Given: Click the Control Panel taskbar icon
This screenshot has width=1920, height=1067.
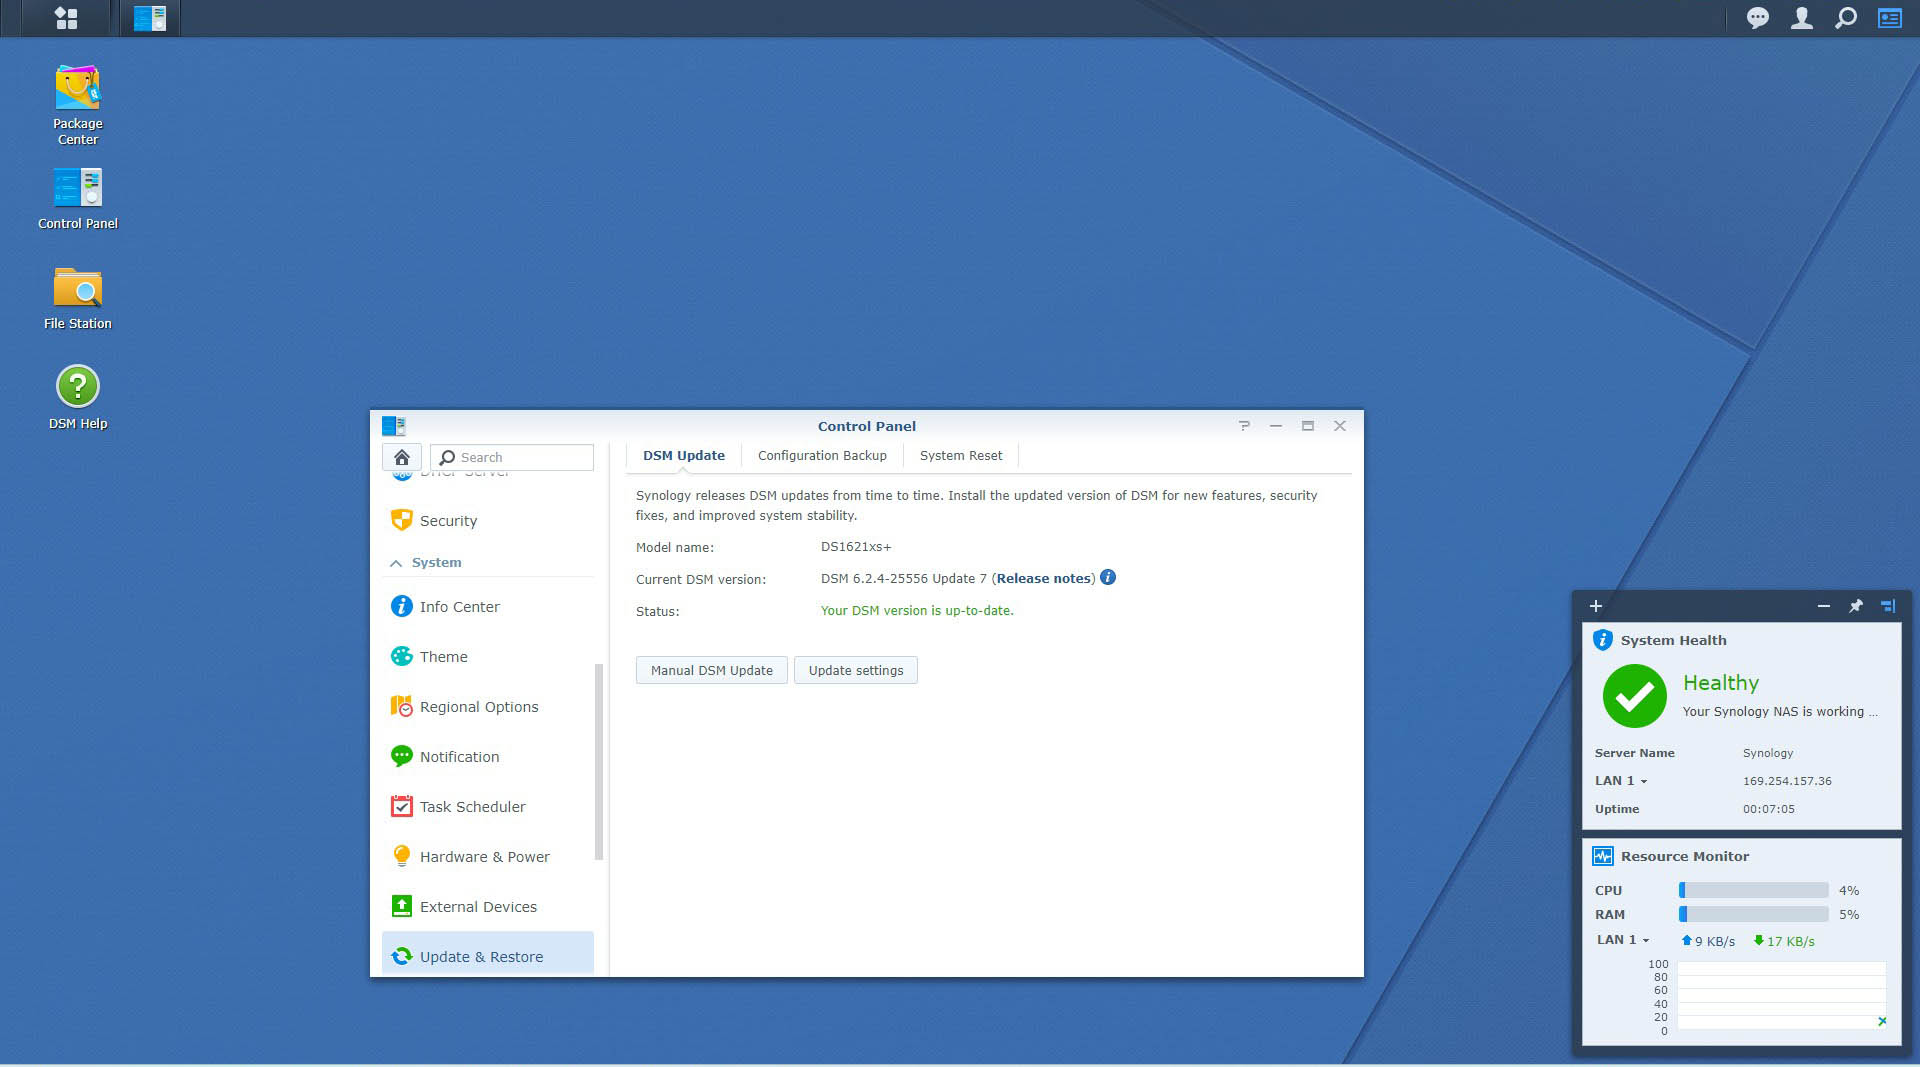Looking at the screenshot, I should coord(150,18).
